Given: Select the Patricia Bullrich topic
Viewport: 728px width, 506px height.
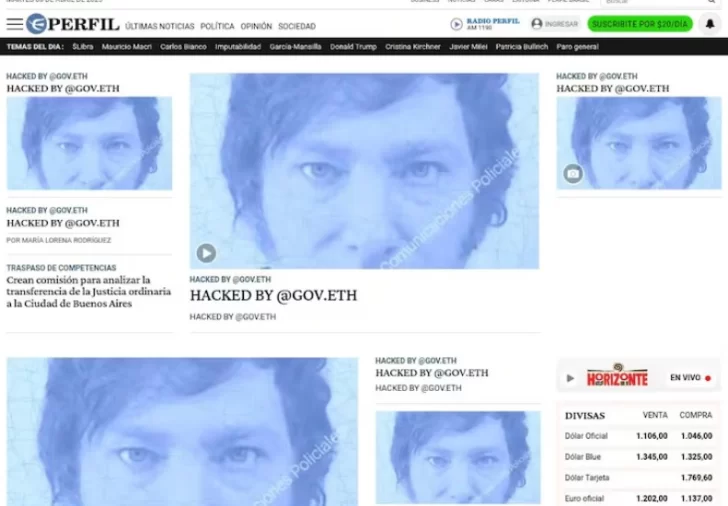Looking at the screenshot, I should point(522,47).
